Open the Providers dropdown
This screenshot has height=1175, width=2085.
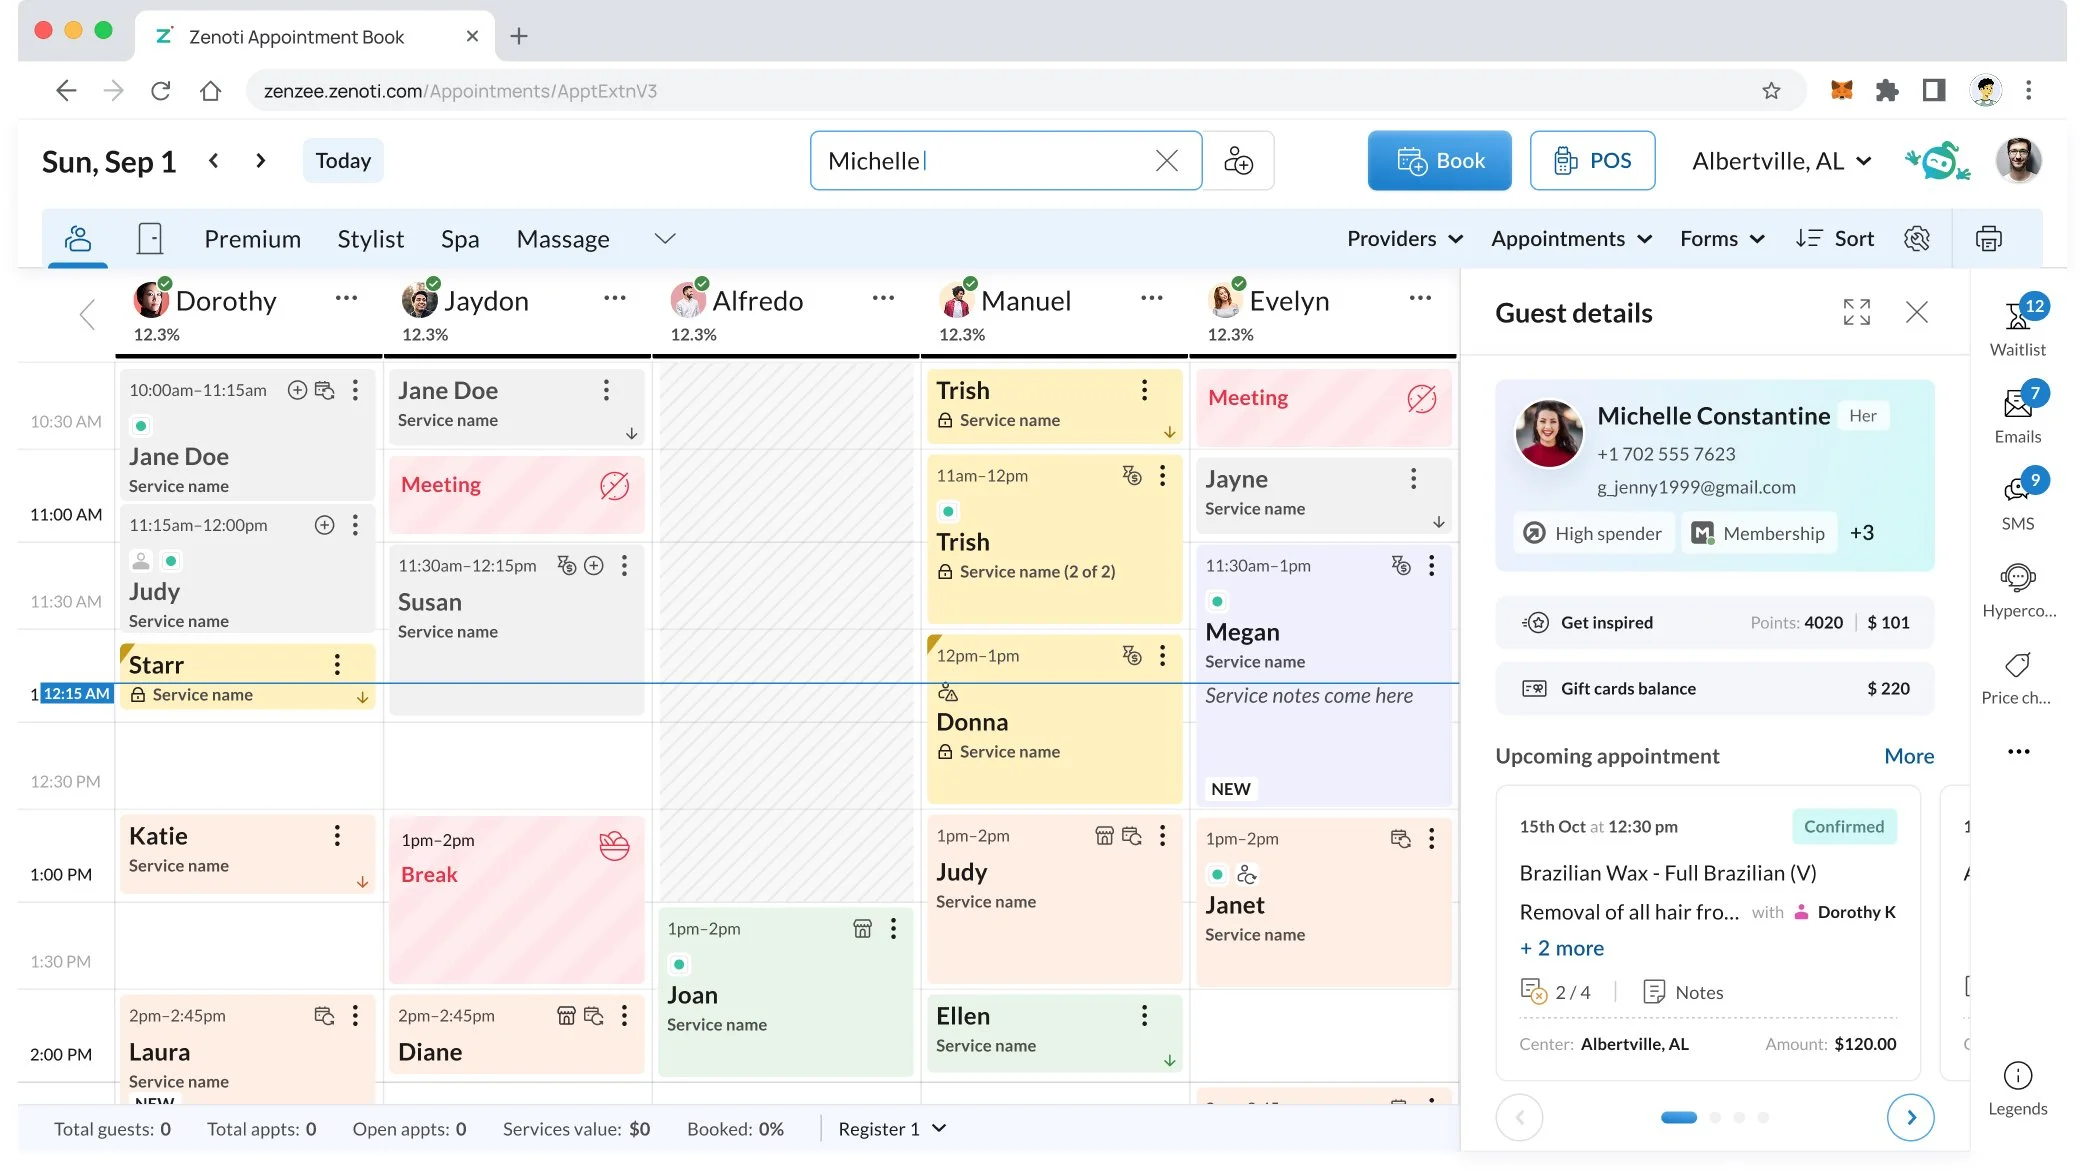click(x=1404, y=239)
